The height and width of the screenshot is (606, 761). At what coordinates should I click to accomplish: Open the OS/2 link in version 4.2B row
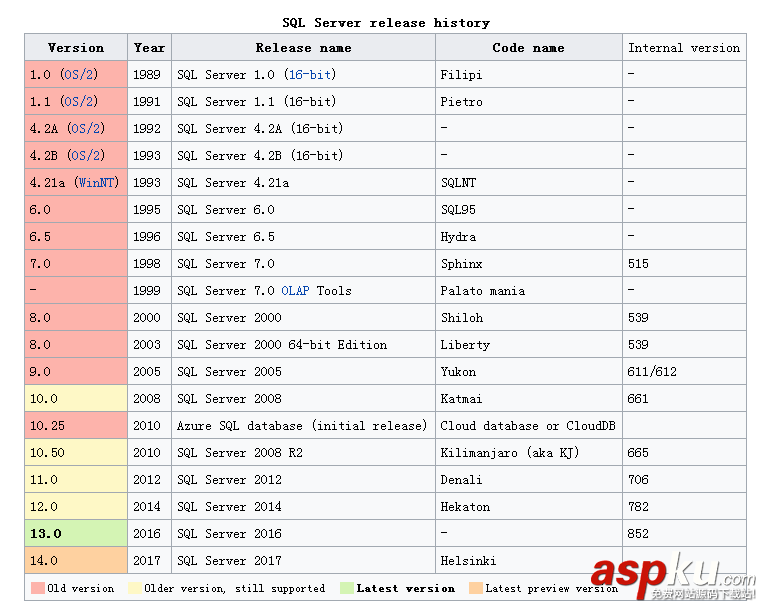click(x=86, y=155)
